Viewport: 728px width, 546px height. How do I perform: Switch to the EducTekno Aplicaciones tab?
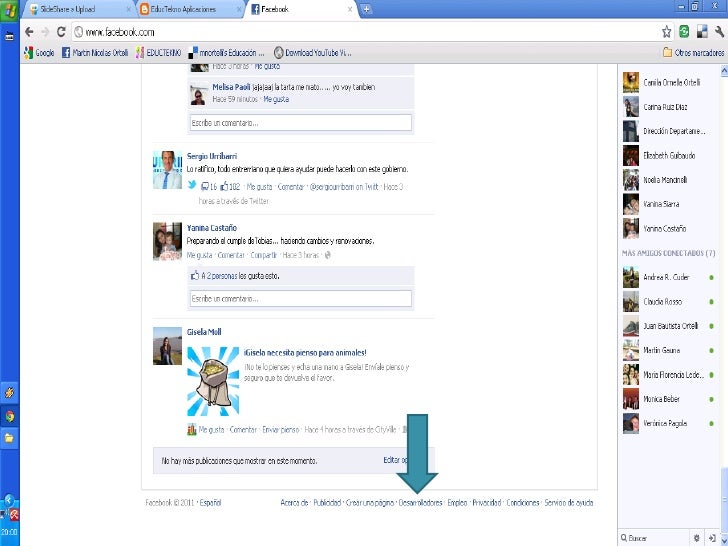point(190,9)
